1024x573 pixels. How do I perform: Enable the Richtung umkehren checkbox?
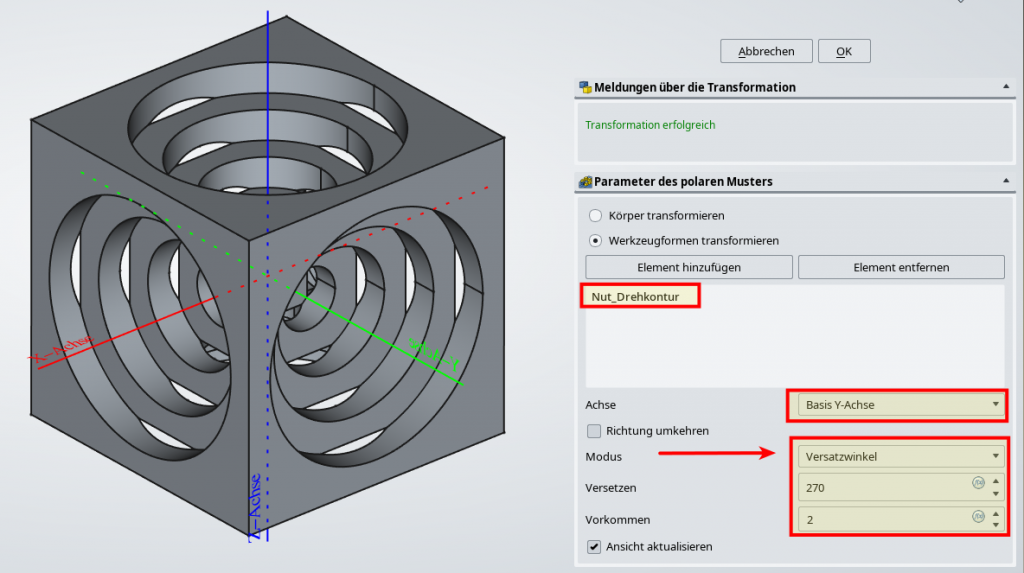pos(595,431)
